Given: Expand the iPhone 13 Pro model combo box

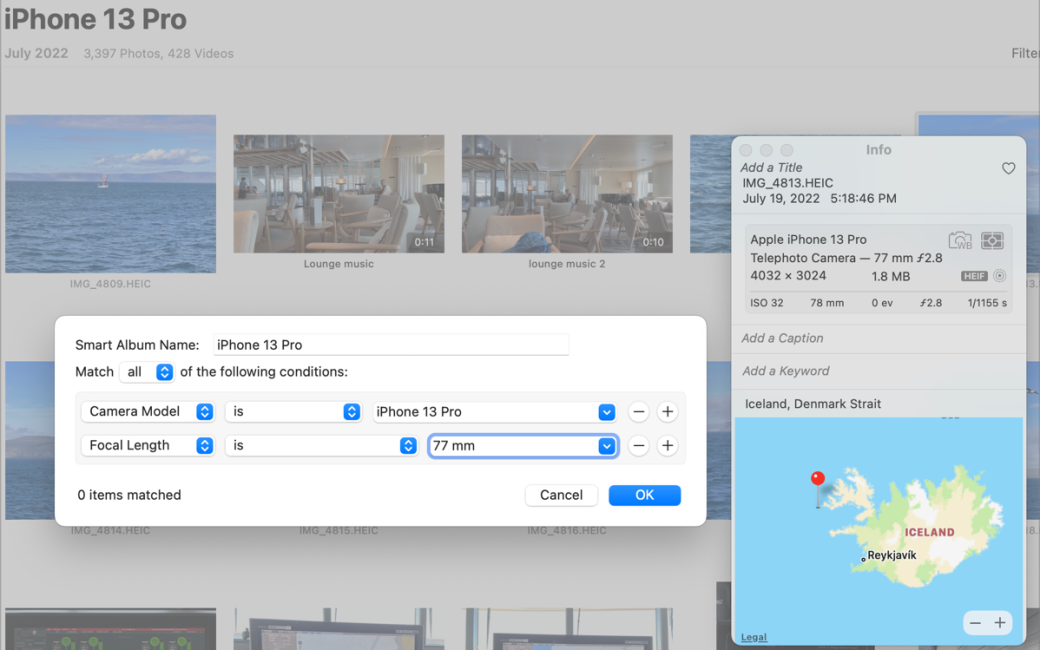Looking at the screenshot, I should [x=606, y=412].
